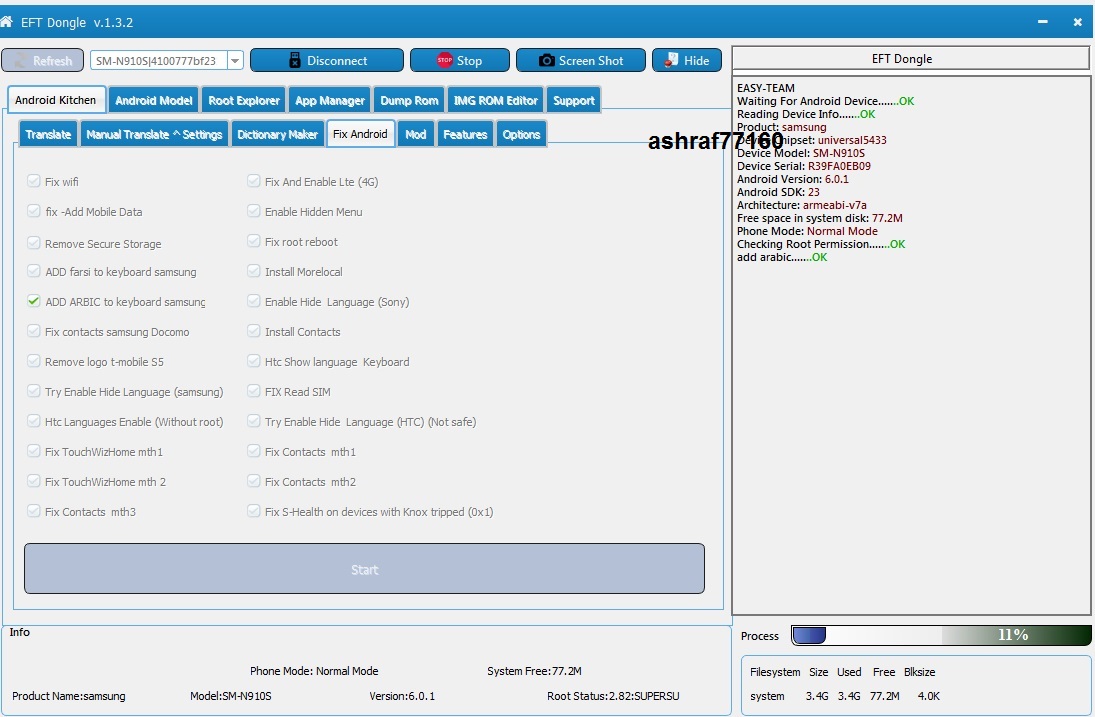Toggle Install Contacts checkbox
The height and width of the screenshot is (717, 1095).
(253, 331)
